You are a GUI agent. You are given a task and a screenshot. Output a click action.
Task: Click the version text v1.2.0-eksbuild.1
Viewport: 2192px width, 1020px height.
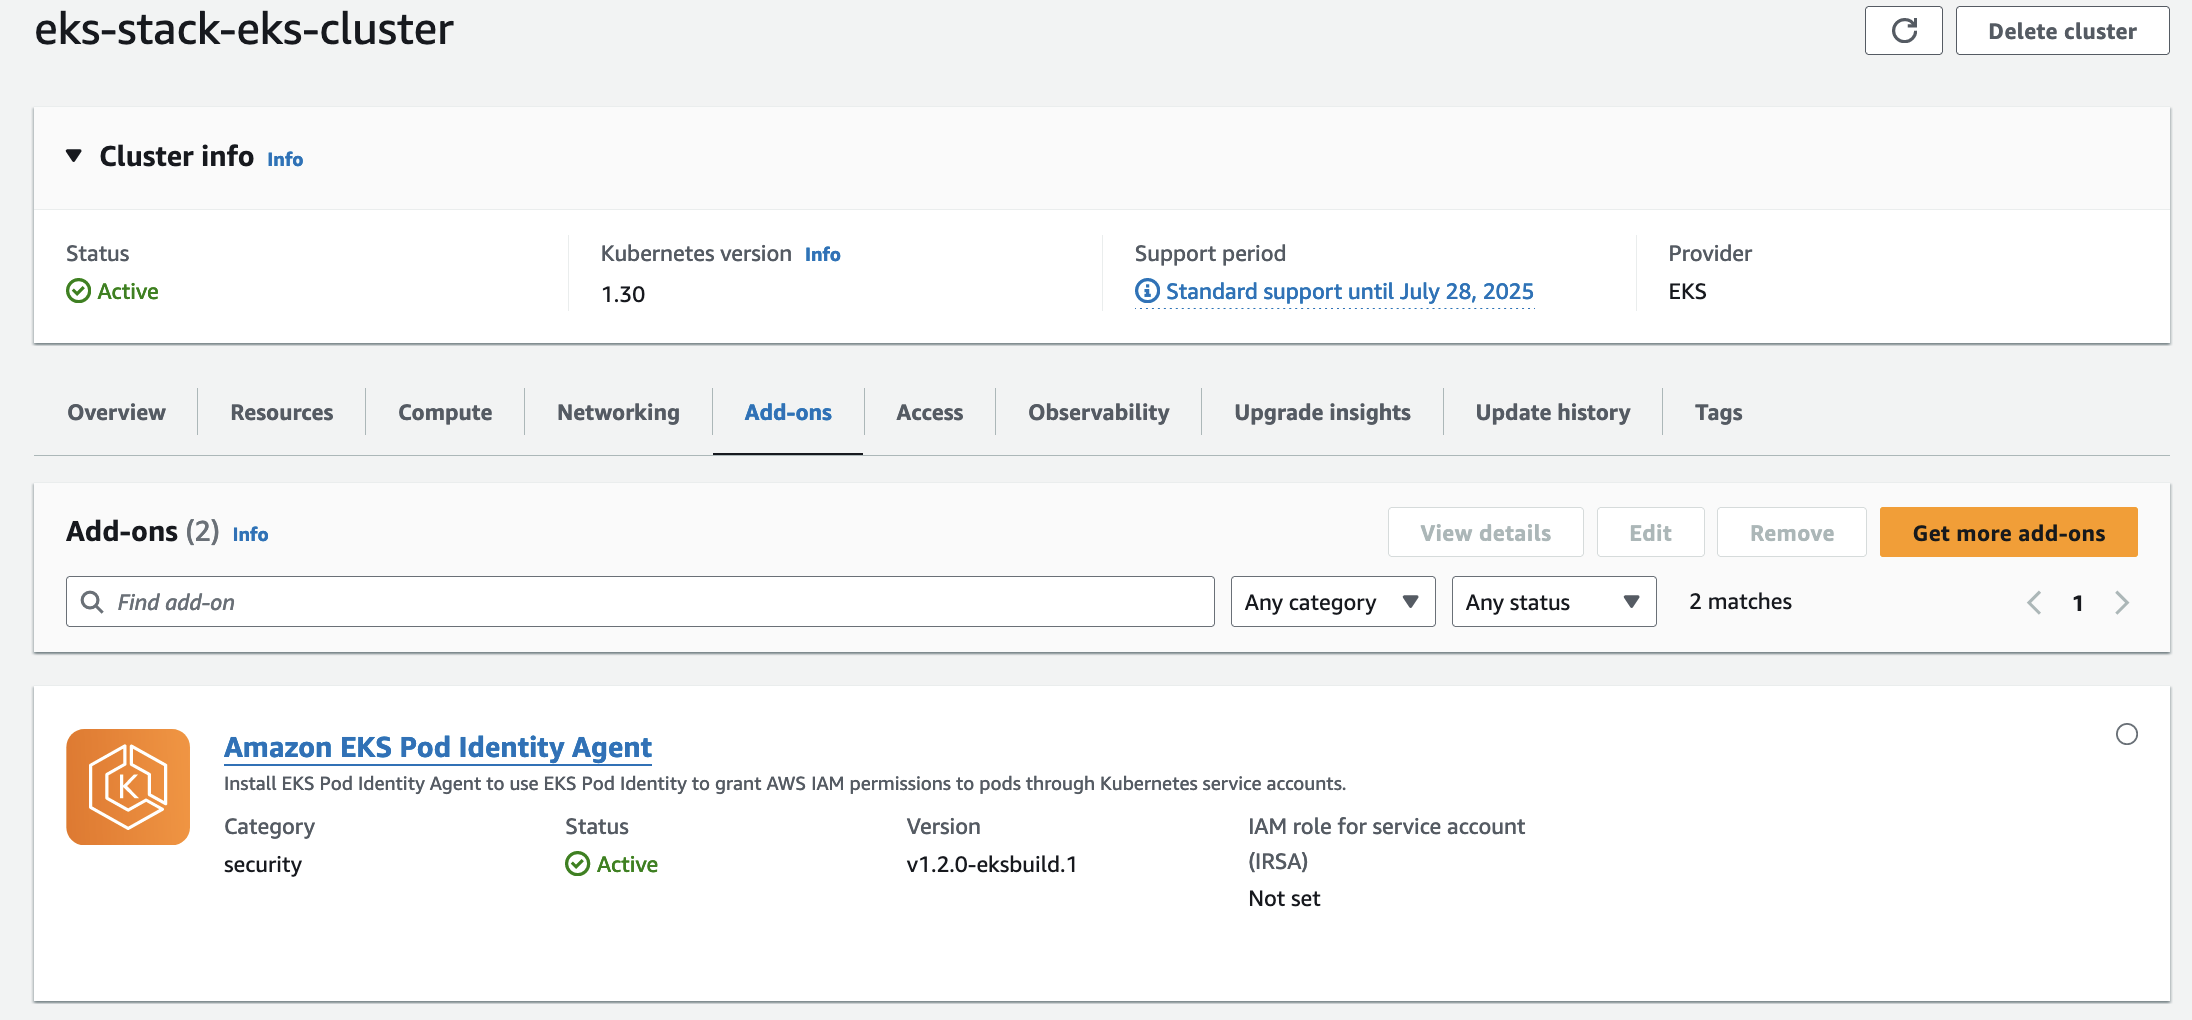[992, 864]
